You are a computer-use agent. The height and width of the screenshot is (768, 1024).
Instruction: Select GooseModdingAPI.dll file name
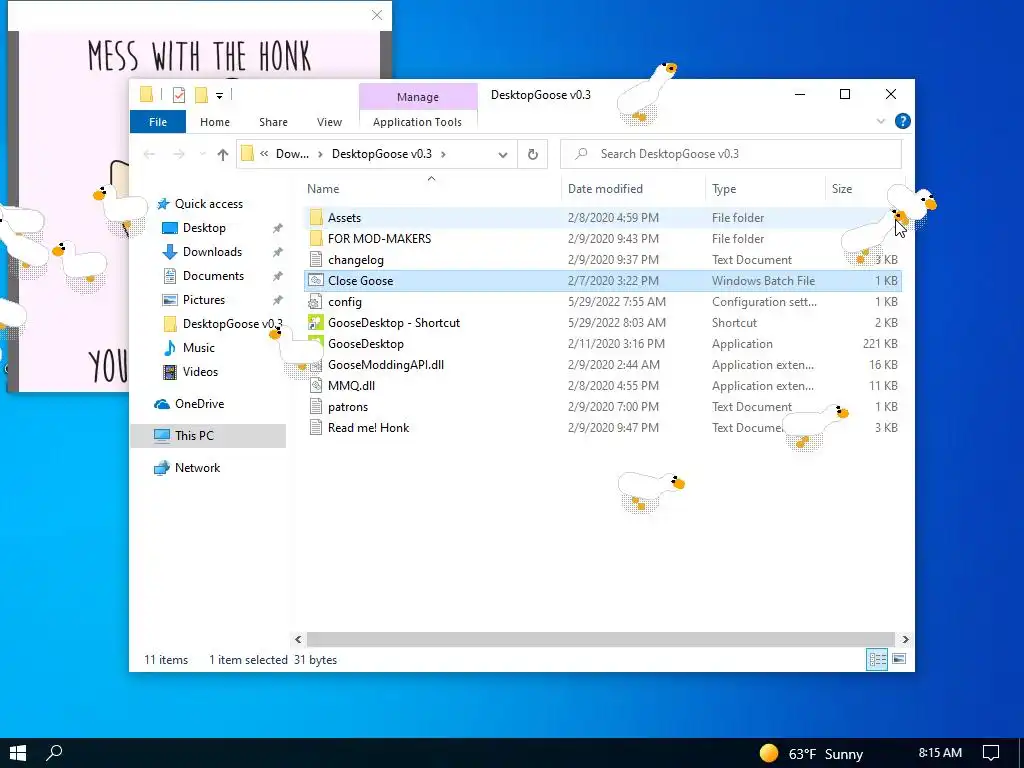tap(386, 364)
